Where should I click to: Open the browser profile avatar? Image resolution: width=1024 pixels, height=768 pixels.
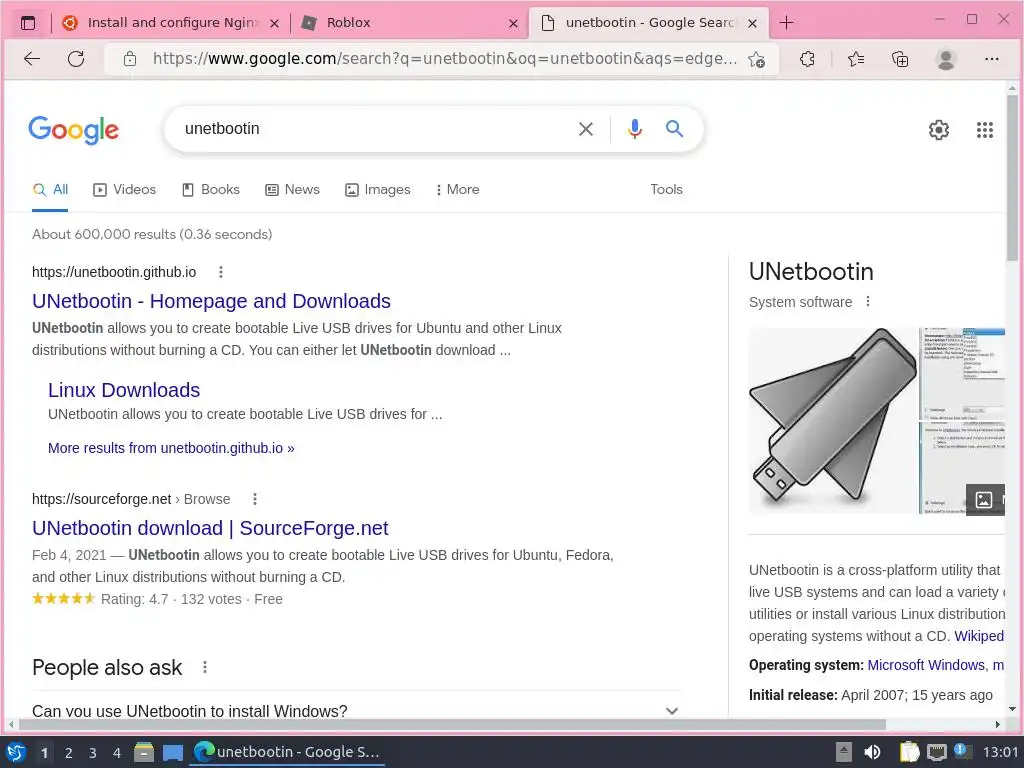[946, 59]
